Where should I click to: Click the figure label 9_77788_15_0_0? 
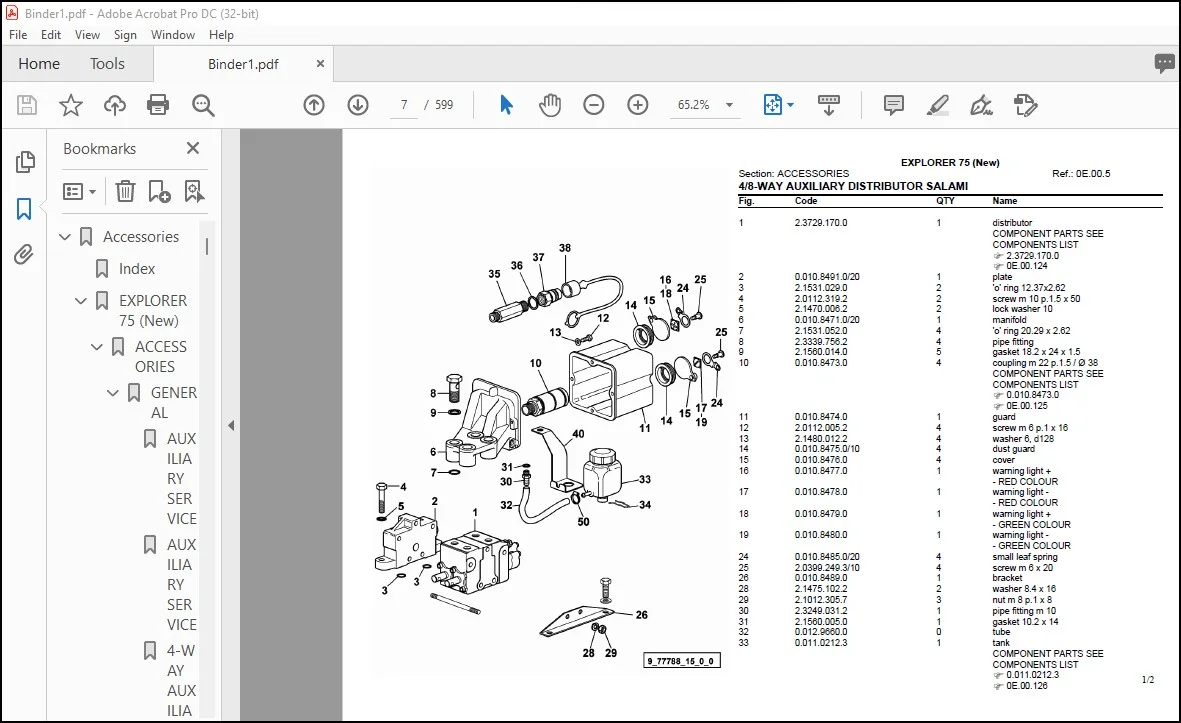pos(682,661)
